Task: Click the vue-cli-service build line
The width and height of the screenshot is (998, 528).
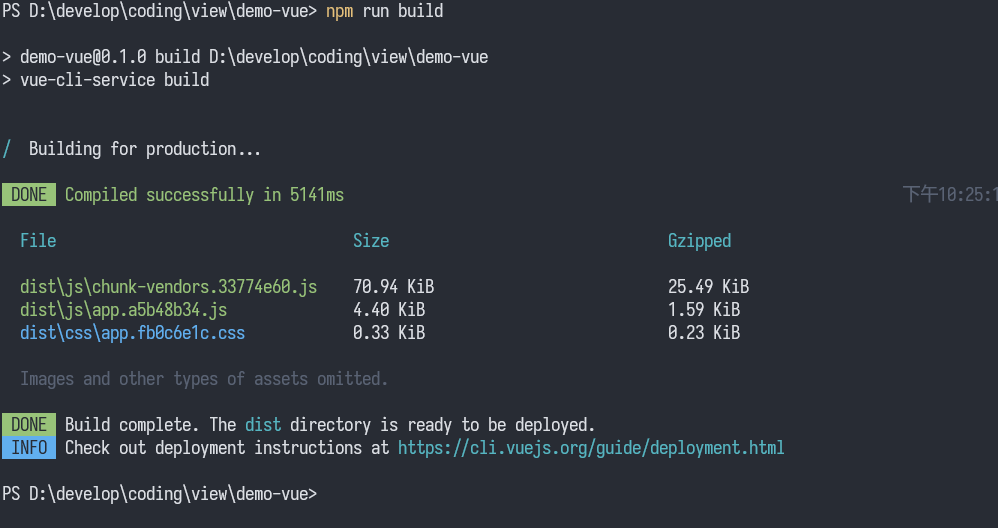Action: click(106, 80)
